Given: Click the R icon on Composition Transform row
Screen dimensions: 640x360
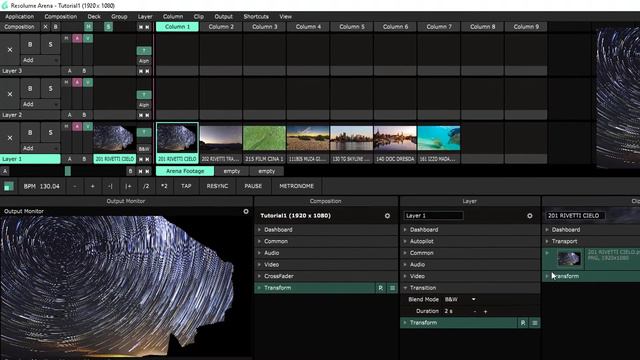Looking at the screenshot, I should 380,288.
